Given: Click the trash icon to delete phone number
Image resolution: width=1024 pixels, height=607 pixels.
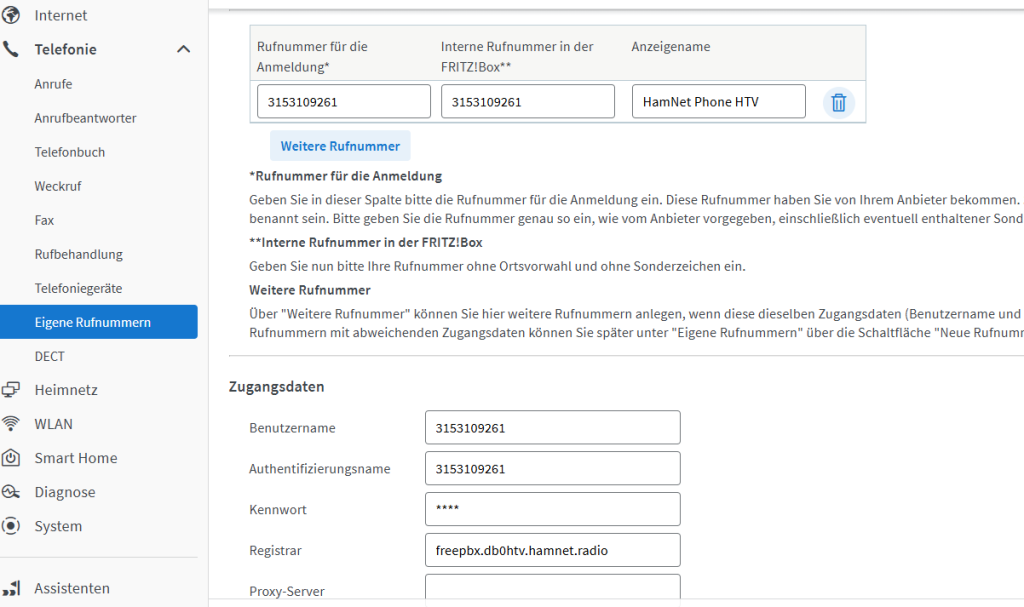Looking at the screenshot, I should [x=838, y=102].
